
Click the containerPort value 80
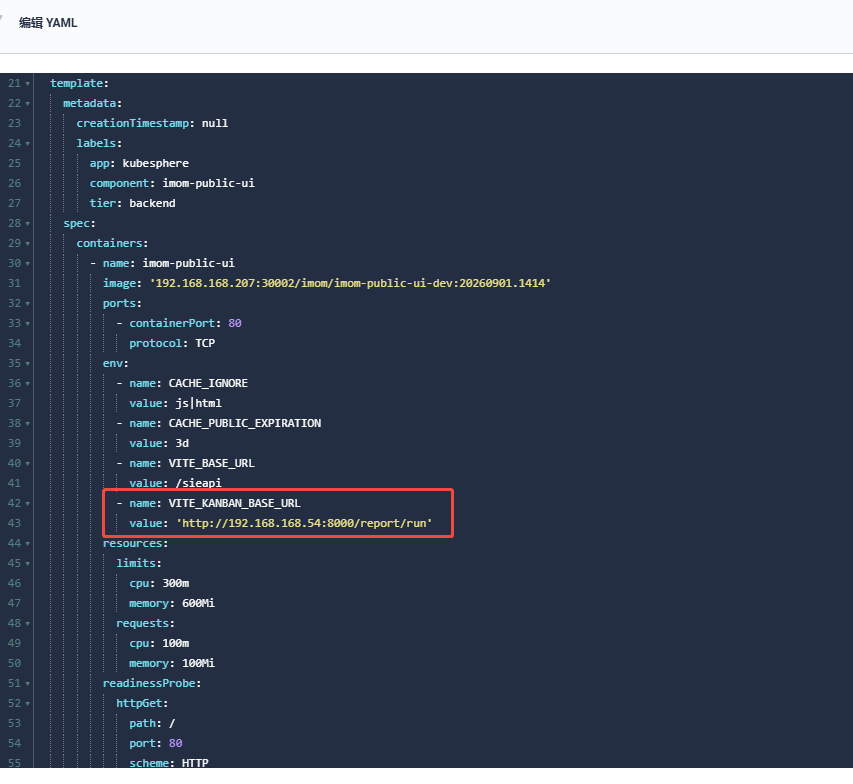235,323
